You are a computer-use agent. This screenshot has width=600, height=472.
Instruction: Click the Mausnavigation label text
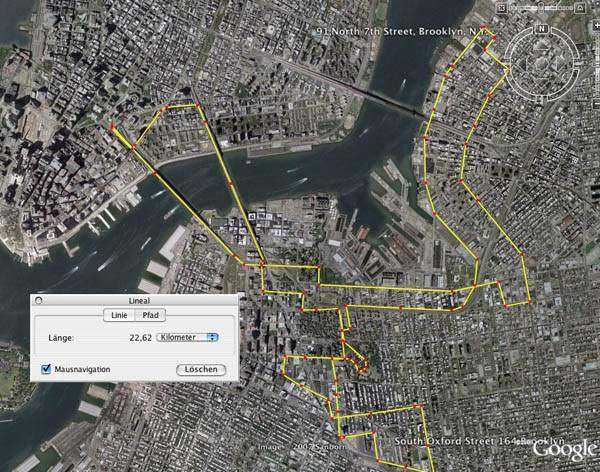pyautogui.click(x=82, y=369)
